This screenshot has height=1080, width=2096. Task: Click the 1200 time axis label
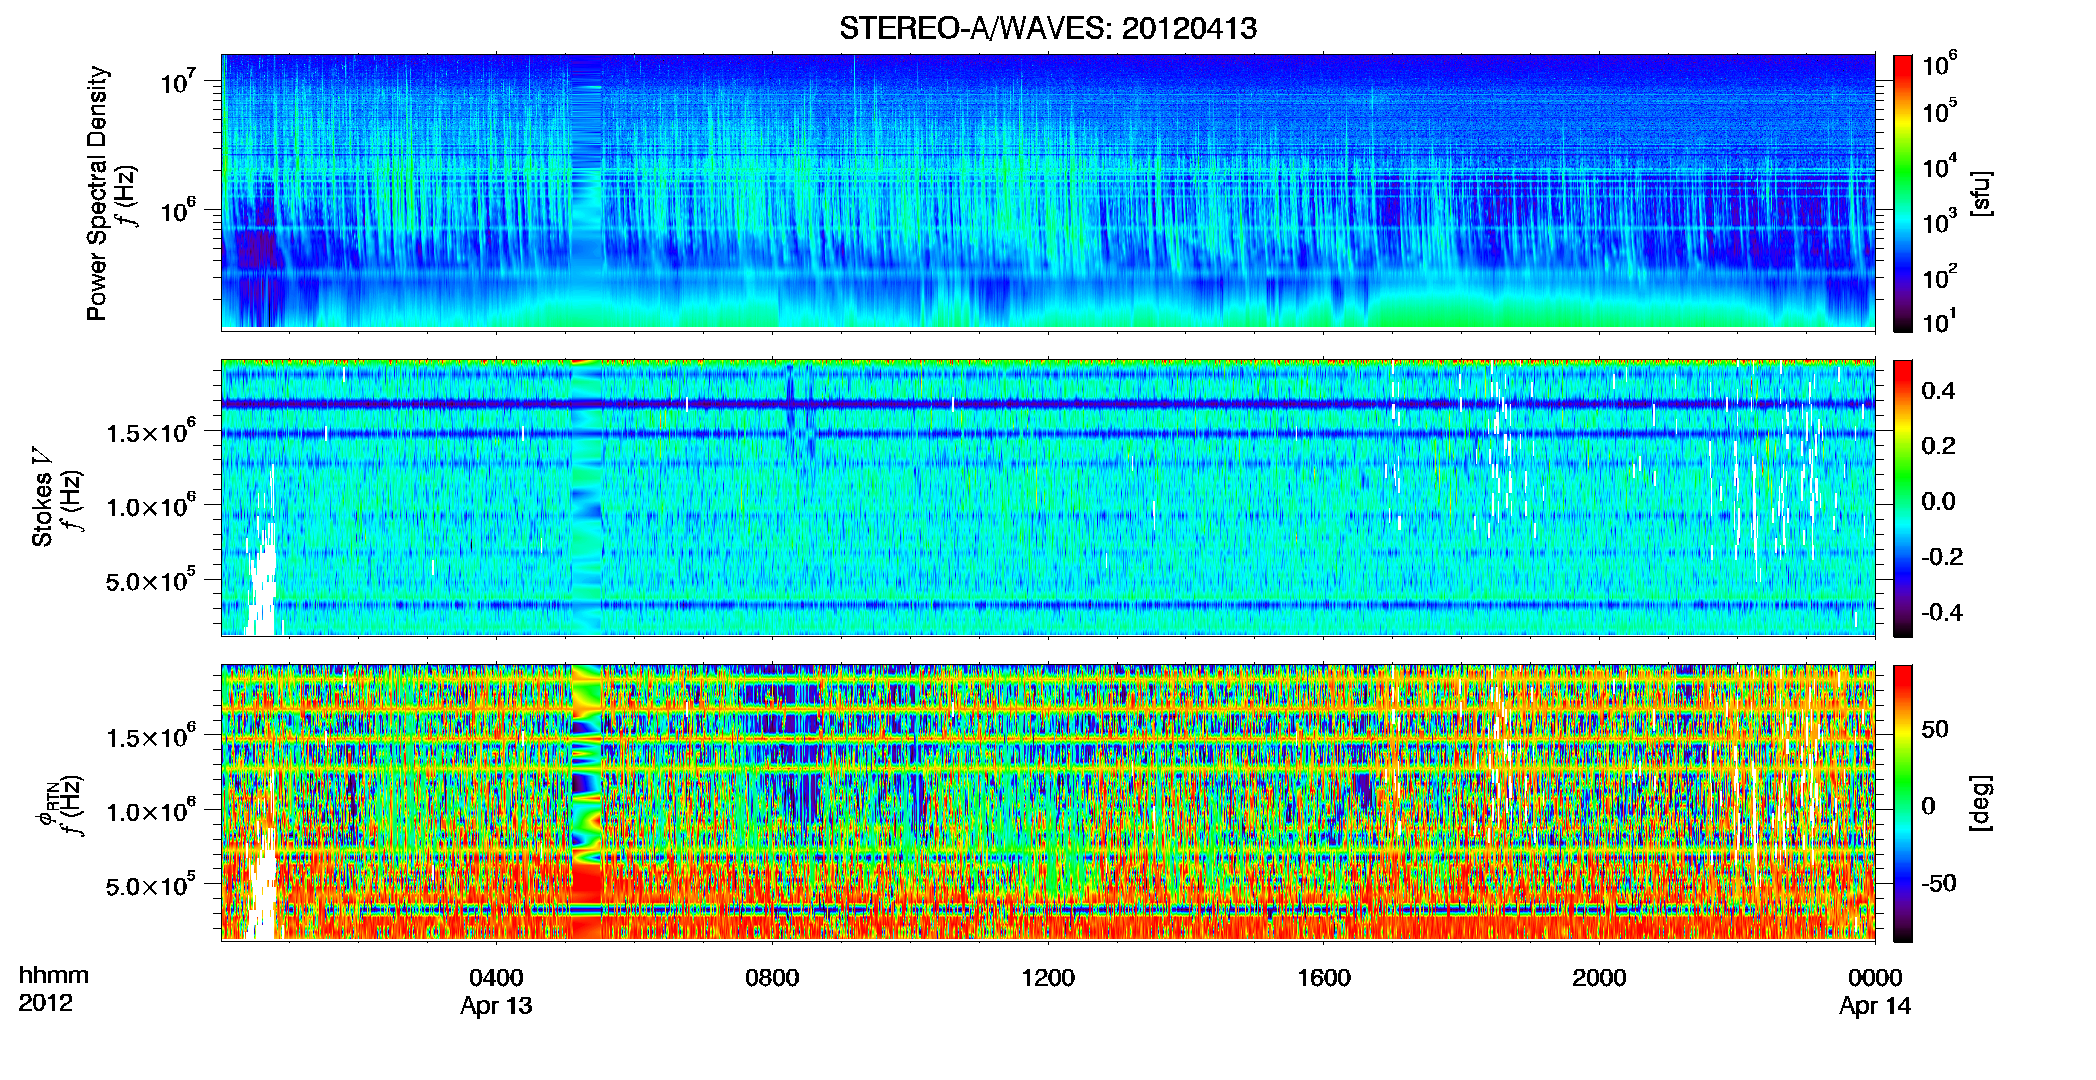[1048, 978]
